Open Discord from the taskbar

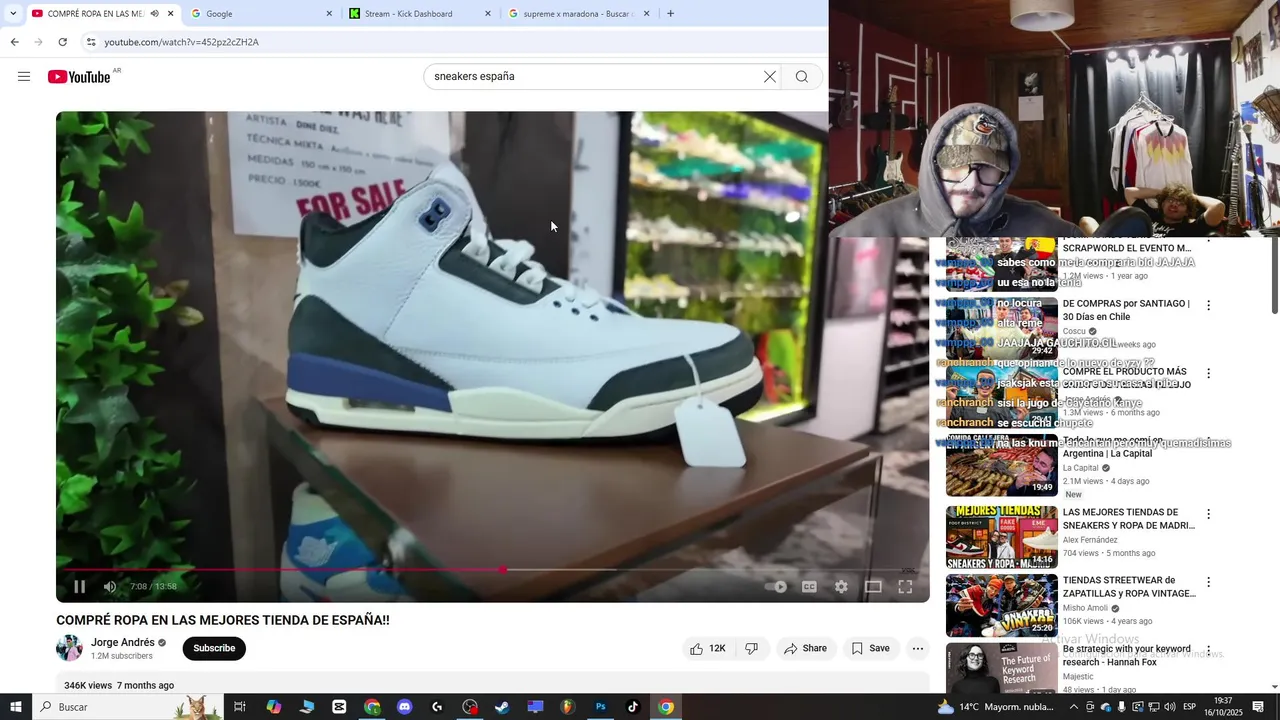point(405,707)
